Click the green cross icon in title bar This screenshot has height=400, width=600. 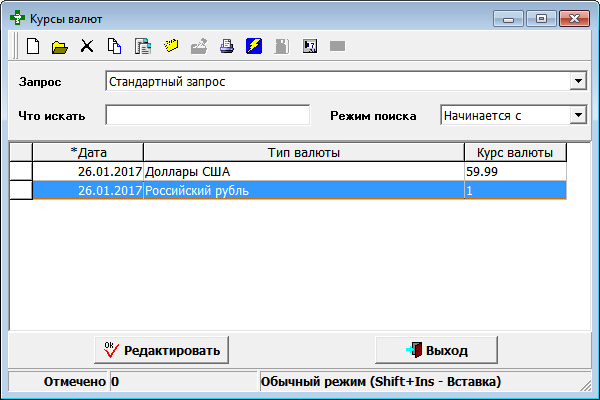coord(17,18)
